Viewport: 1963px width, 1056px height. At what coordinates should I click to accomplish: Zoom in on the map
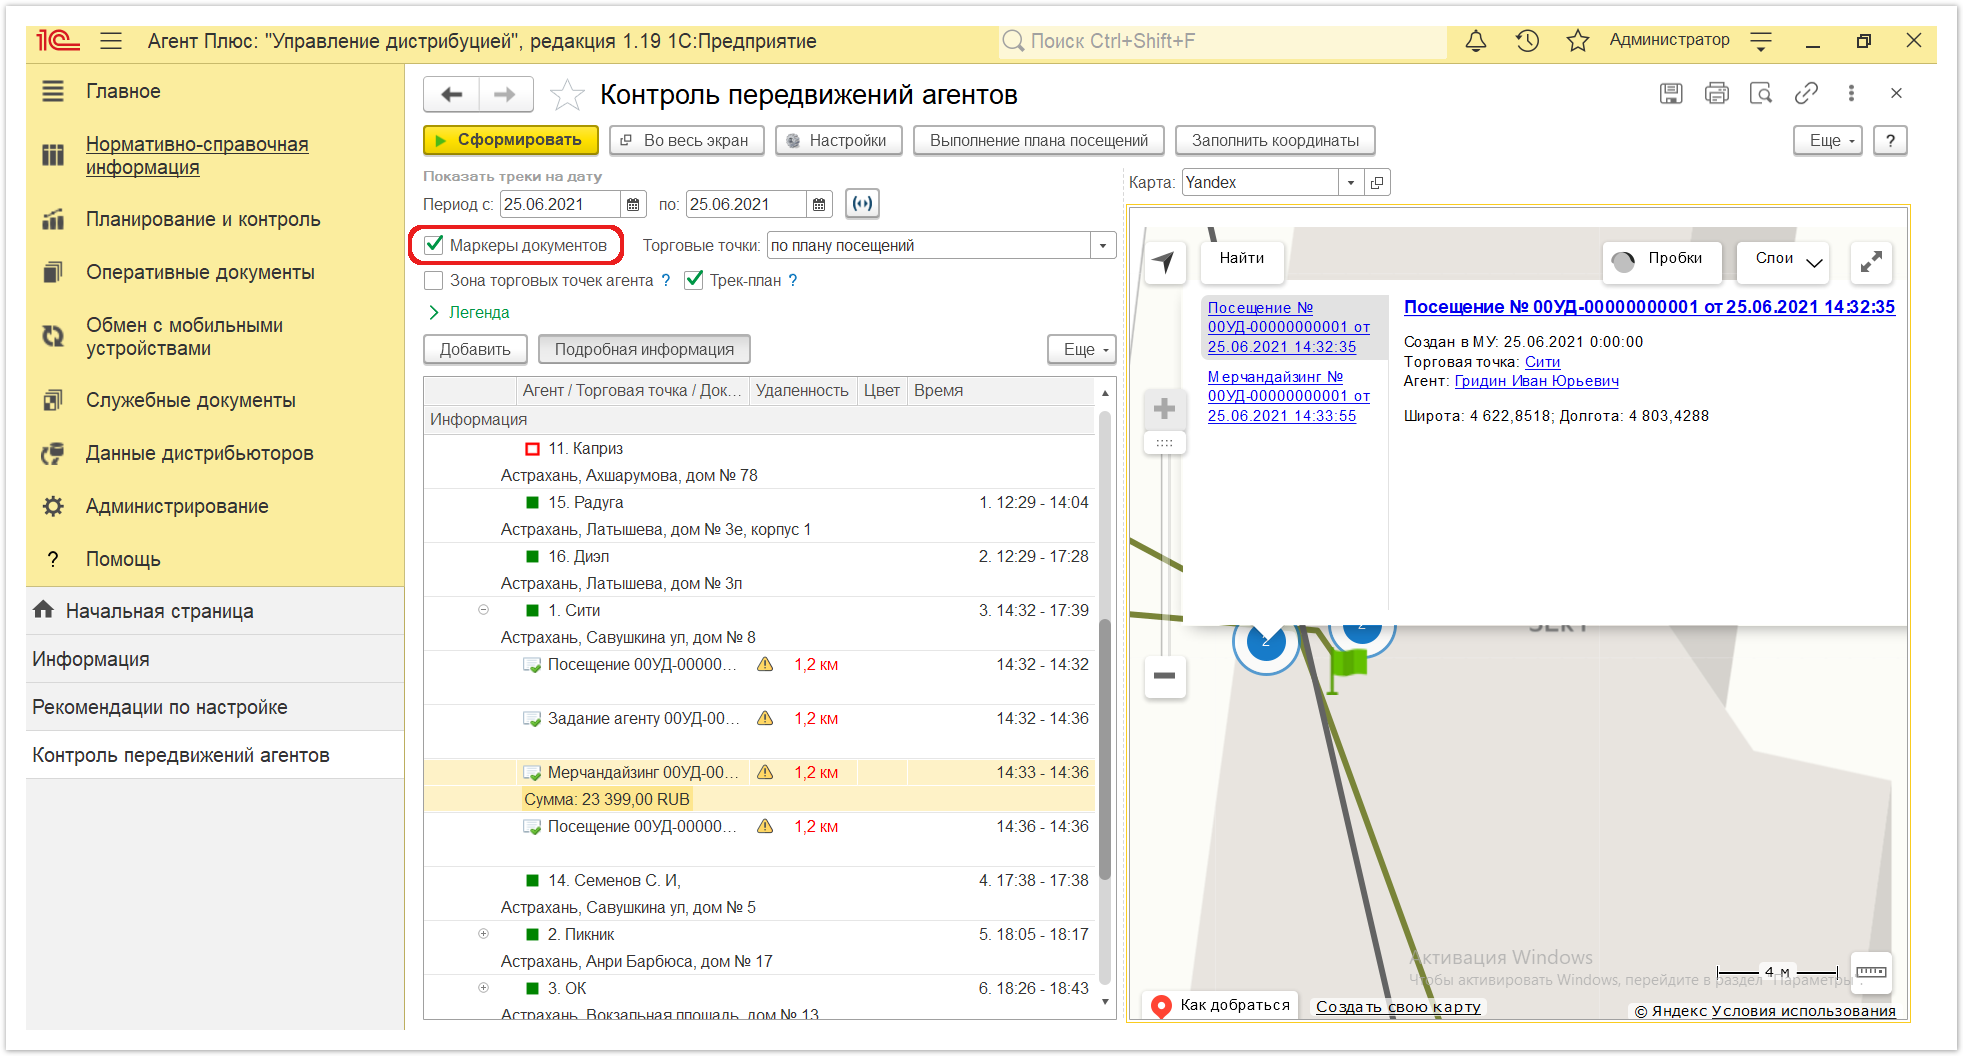coord(1164,408)
